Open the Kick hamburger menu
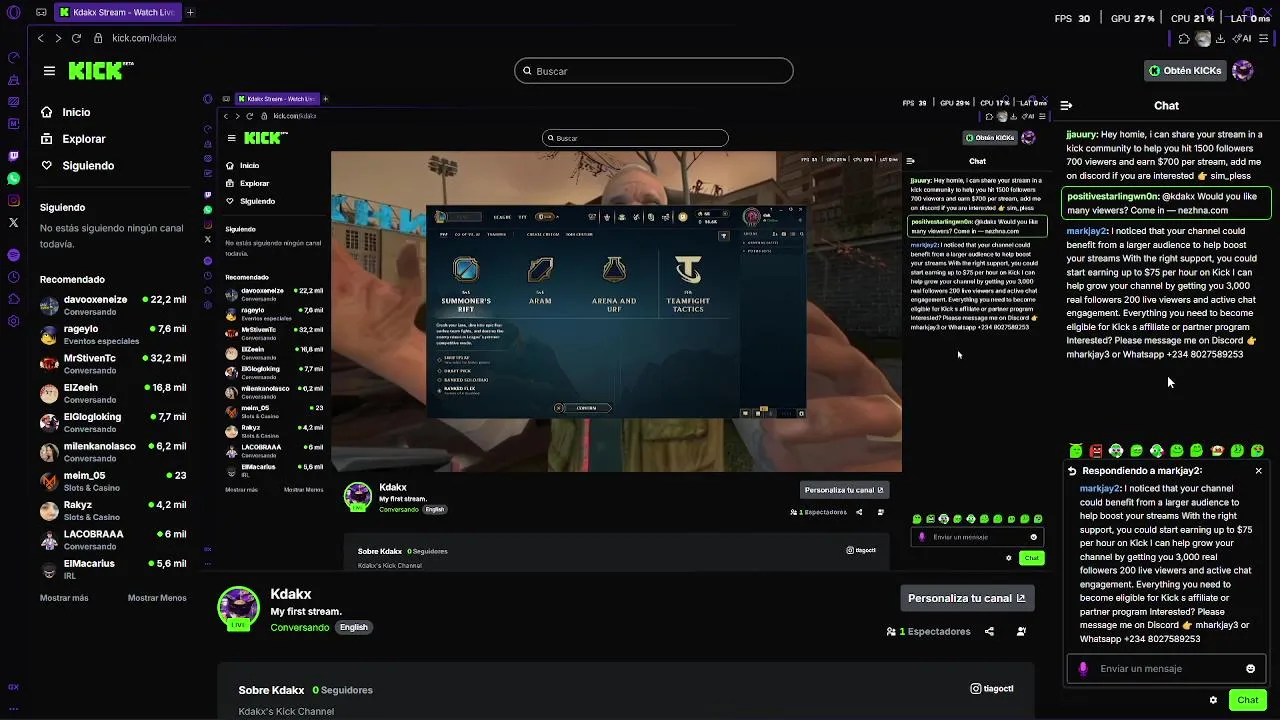Screen dimensions: 1280x720 click(x=49, y=71)
